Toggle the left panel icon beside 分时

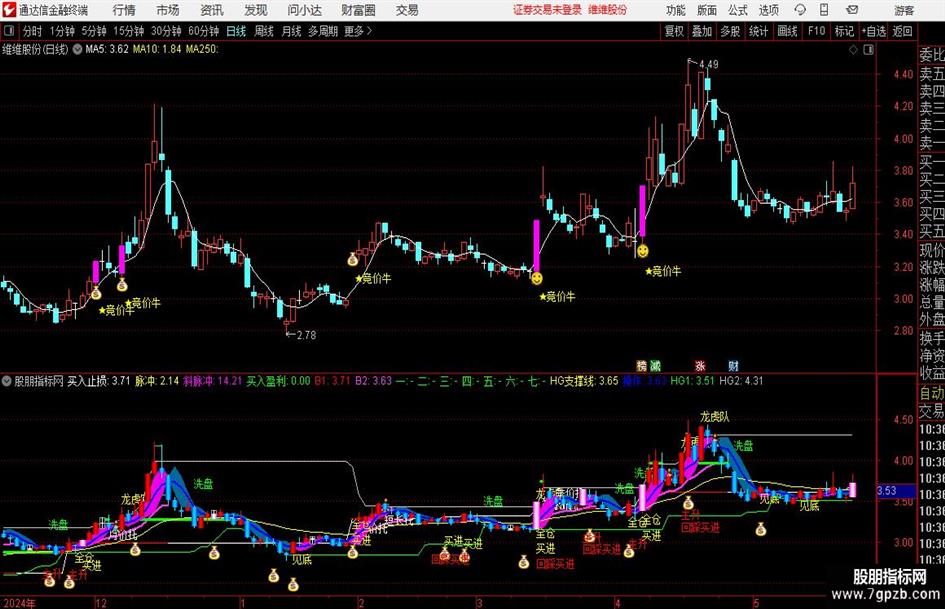coord(9,31)
